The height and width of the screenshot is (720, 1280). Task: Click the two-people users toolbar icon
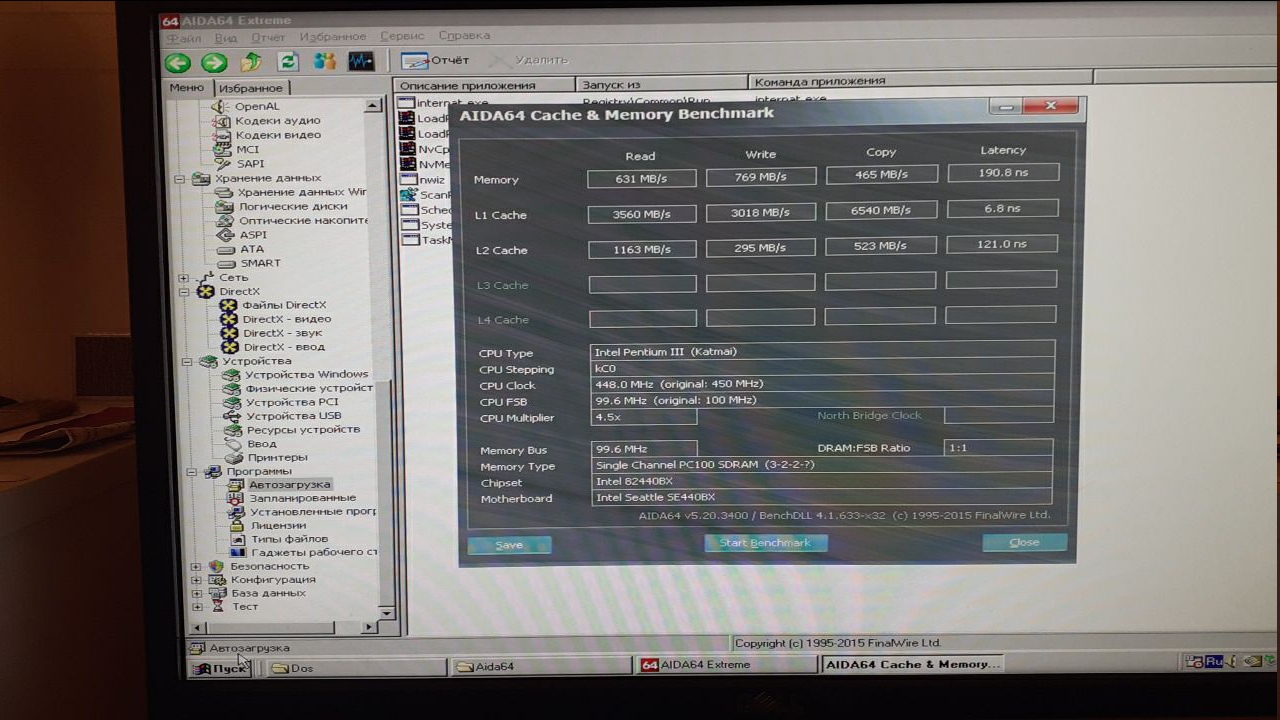point(324,62)
